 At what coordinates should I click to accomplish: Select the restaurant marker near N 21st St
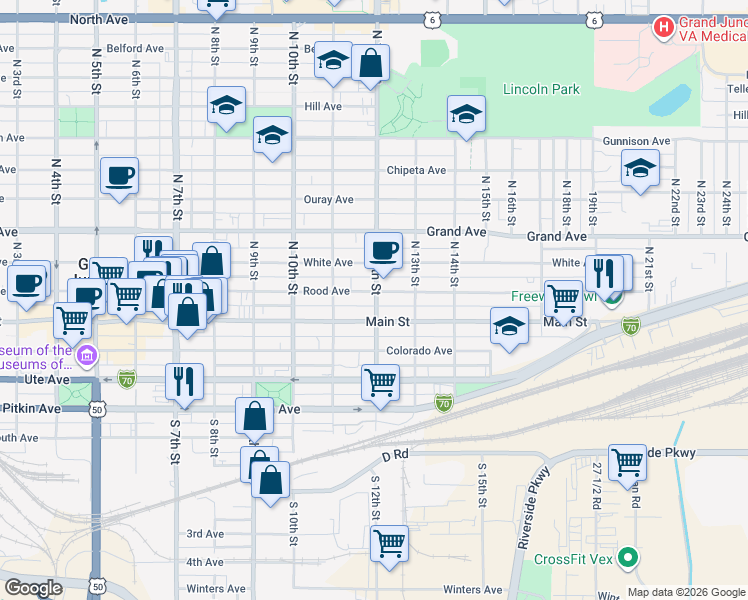pyautogui.click(x=604, y=275)
